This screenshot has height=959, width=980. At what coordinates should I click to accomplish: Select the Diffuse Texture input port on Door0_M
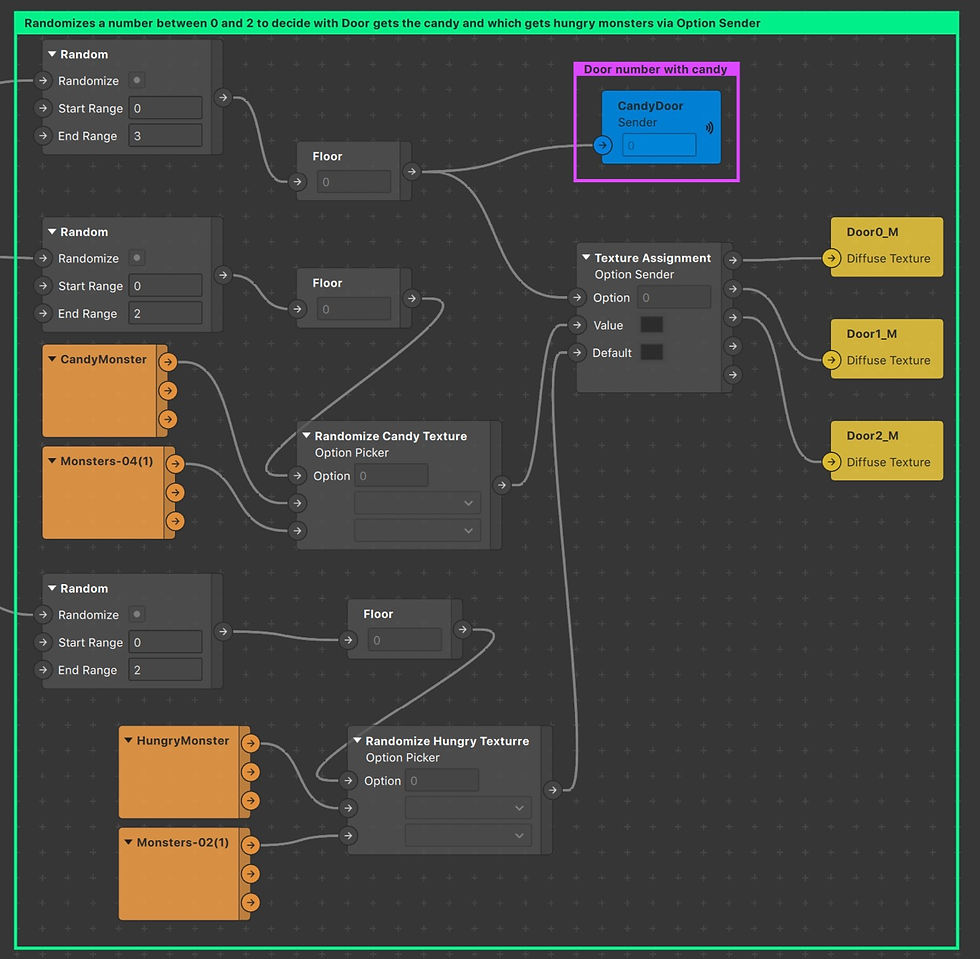831,260
